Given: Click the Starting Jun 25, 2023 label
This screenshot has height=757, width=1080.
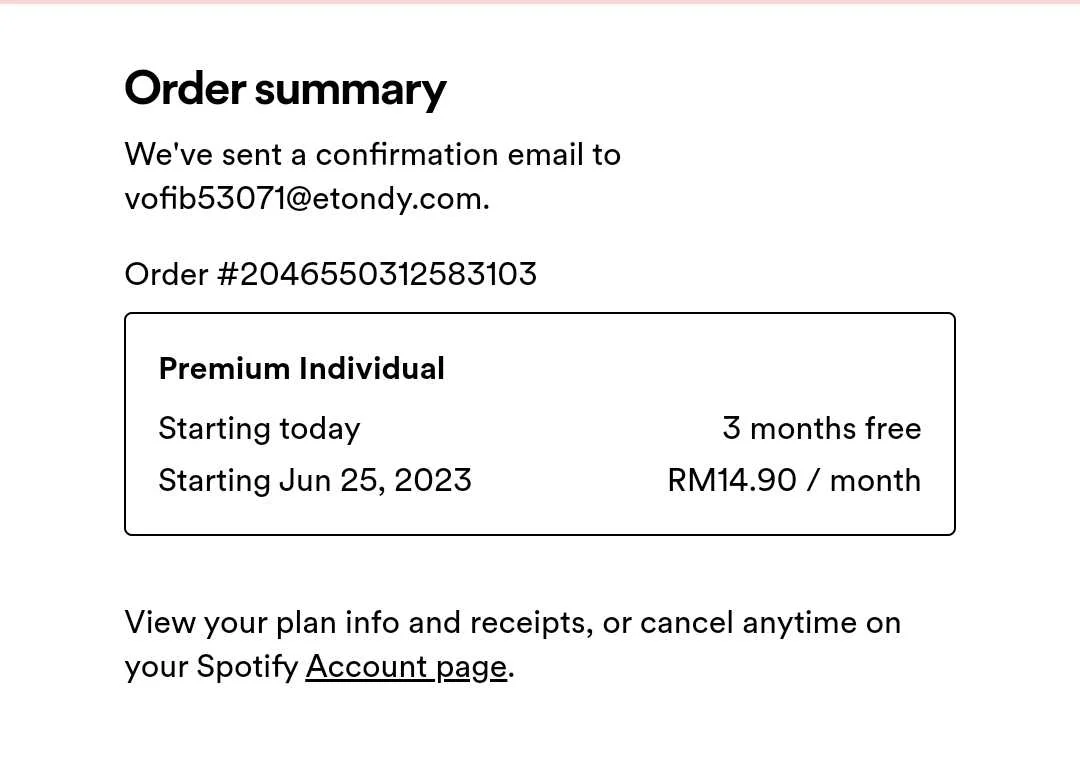Looking at the screenshot, I should 315,480.
